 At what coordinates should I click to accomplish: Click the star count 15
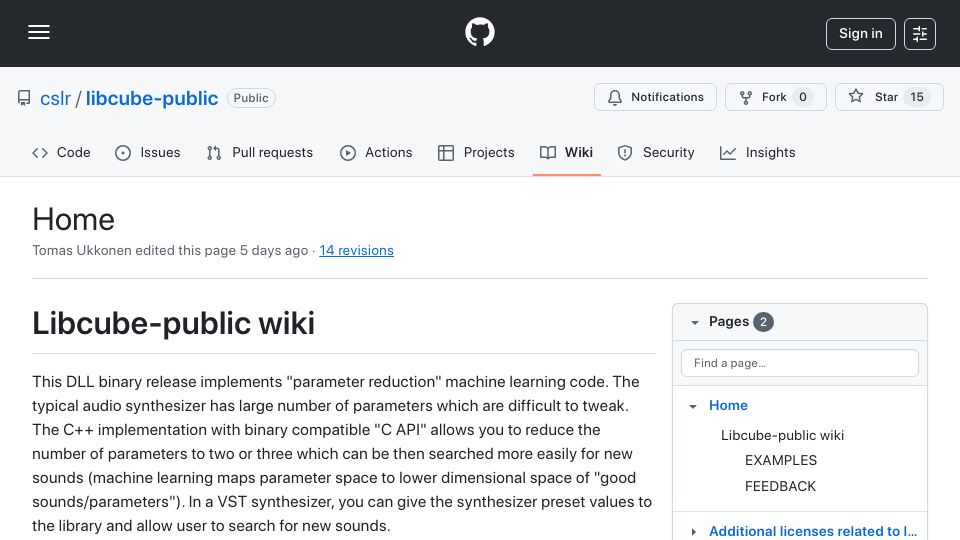point(917,97)
